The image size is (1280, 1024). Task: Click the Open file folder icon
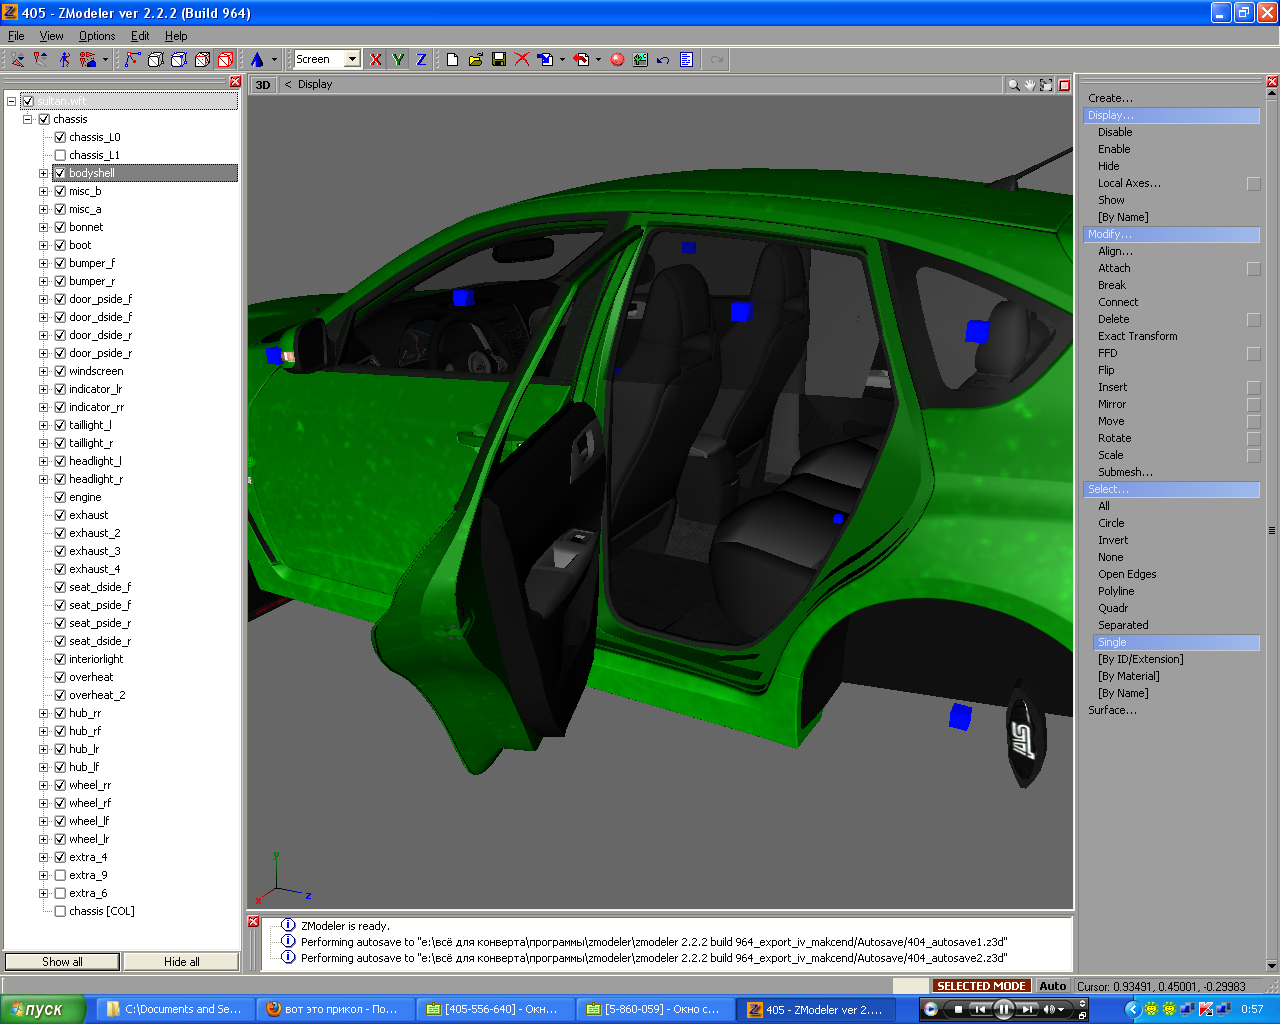pos(476,60)
